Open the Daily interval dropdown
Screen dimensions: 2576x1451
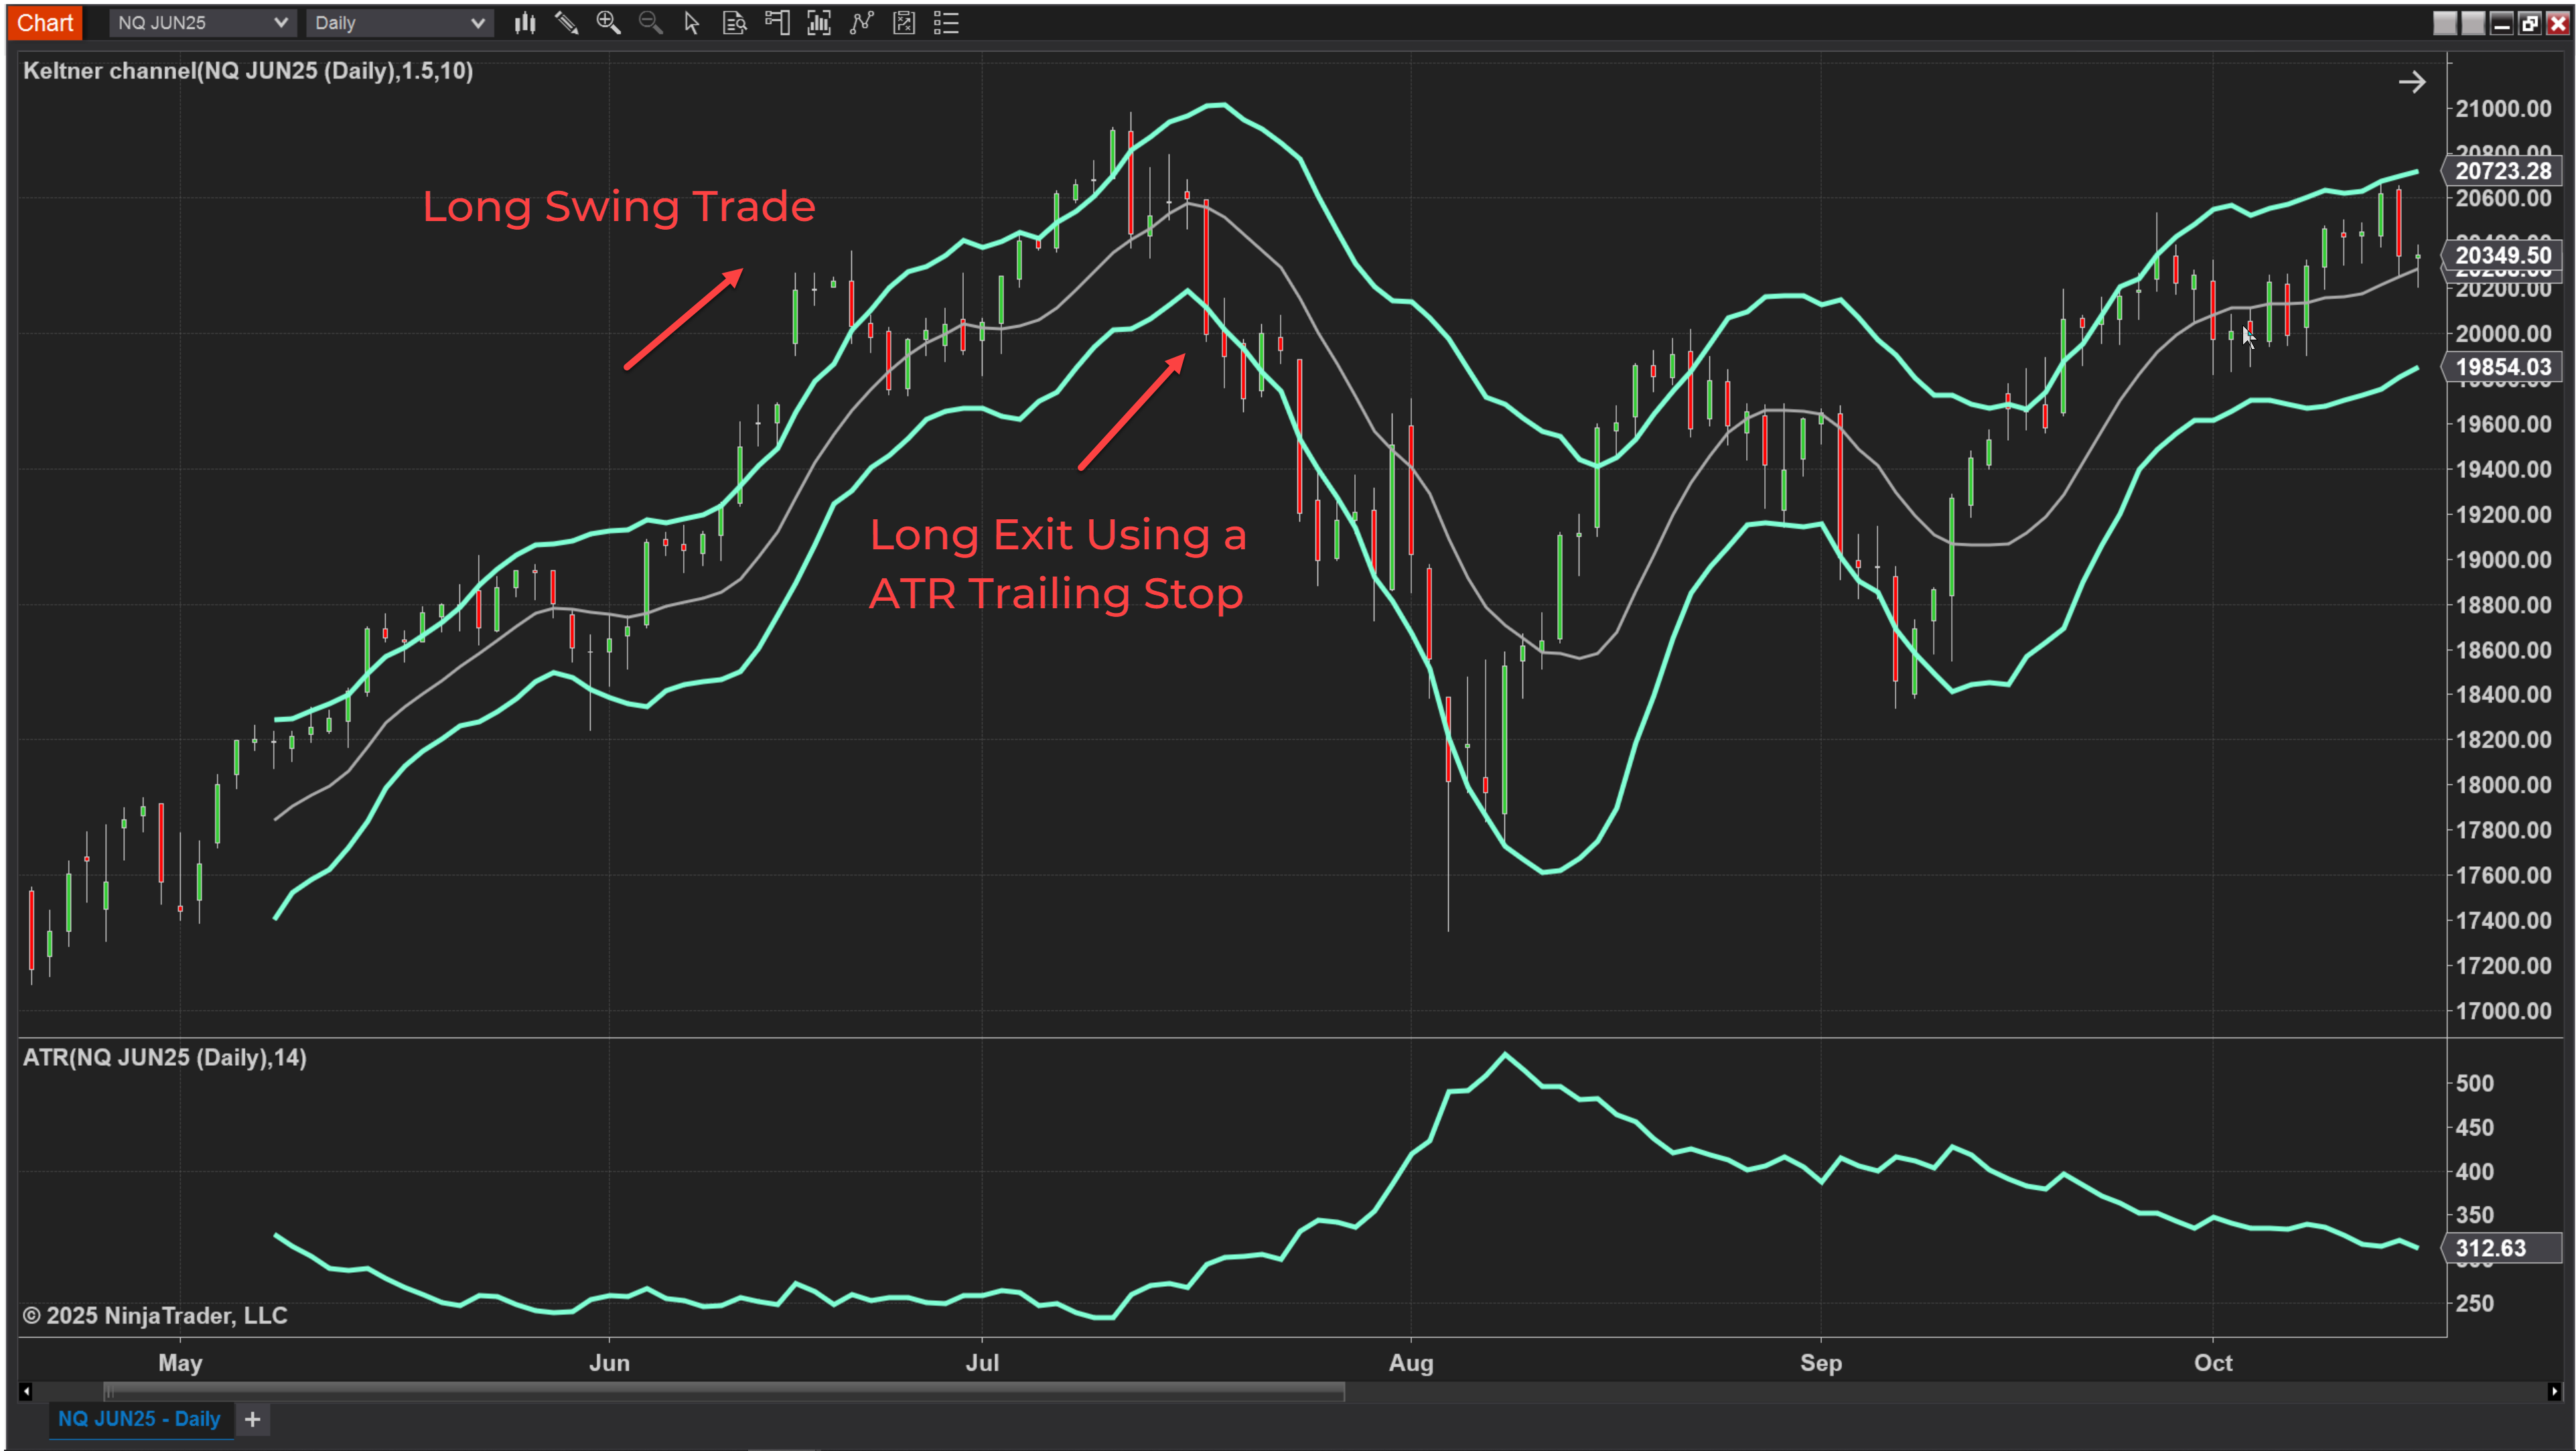pos(400,23)
